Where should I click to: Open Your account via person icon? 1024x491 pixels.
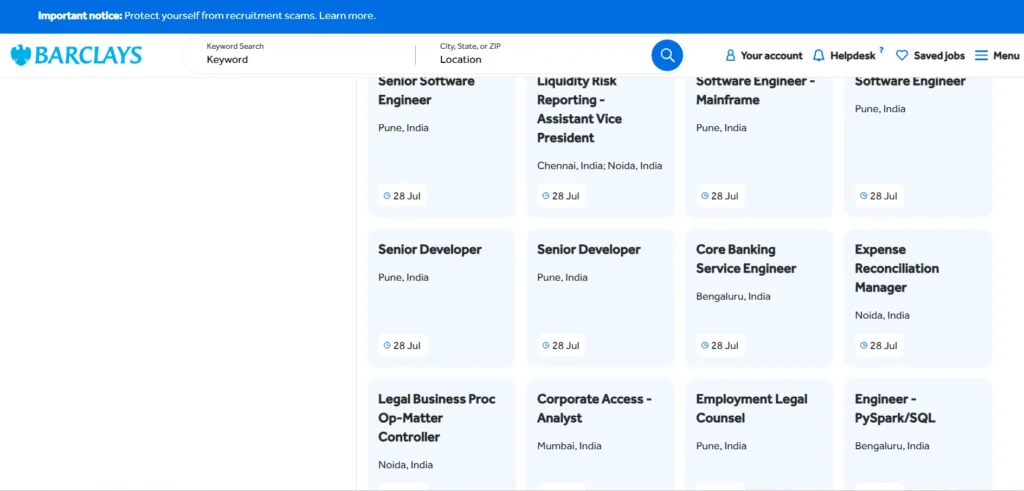(730, 55)
